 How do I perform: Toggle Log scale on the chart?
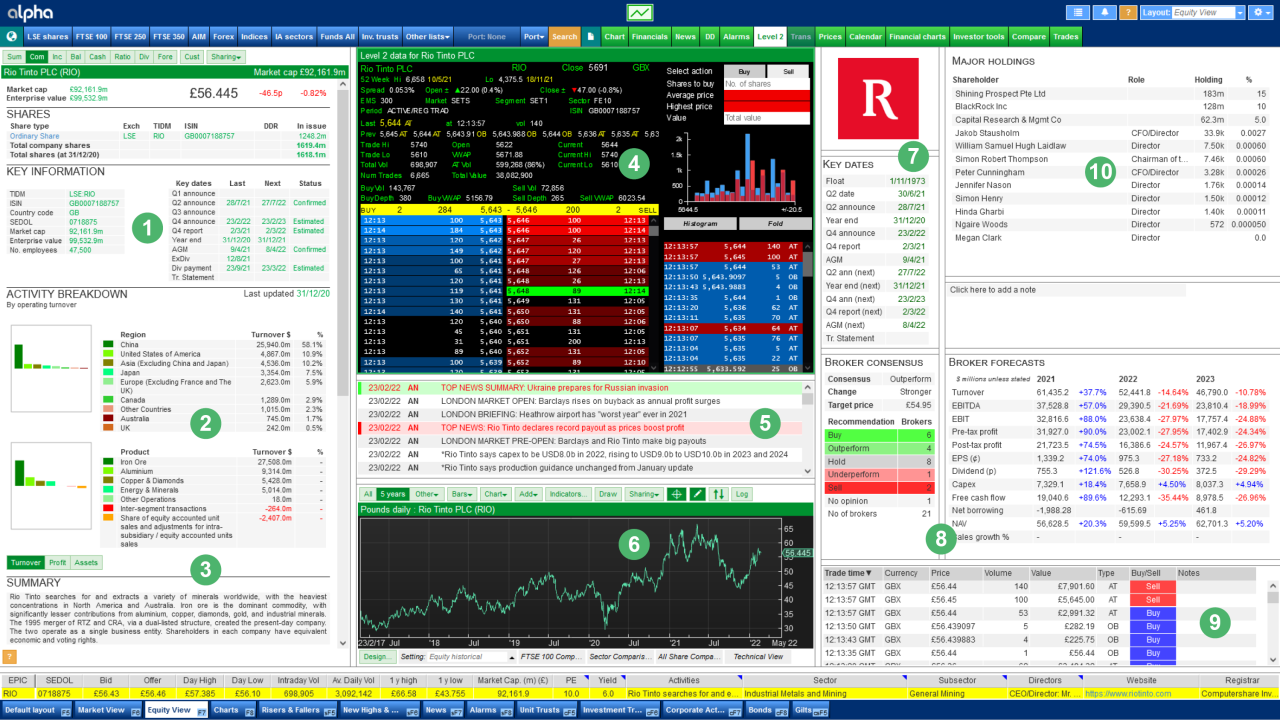point(741,494)
